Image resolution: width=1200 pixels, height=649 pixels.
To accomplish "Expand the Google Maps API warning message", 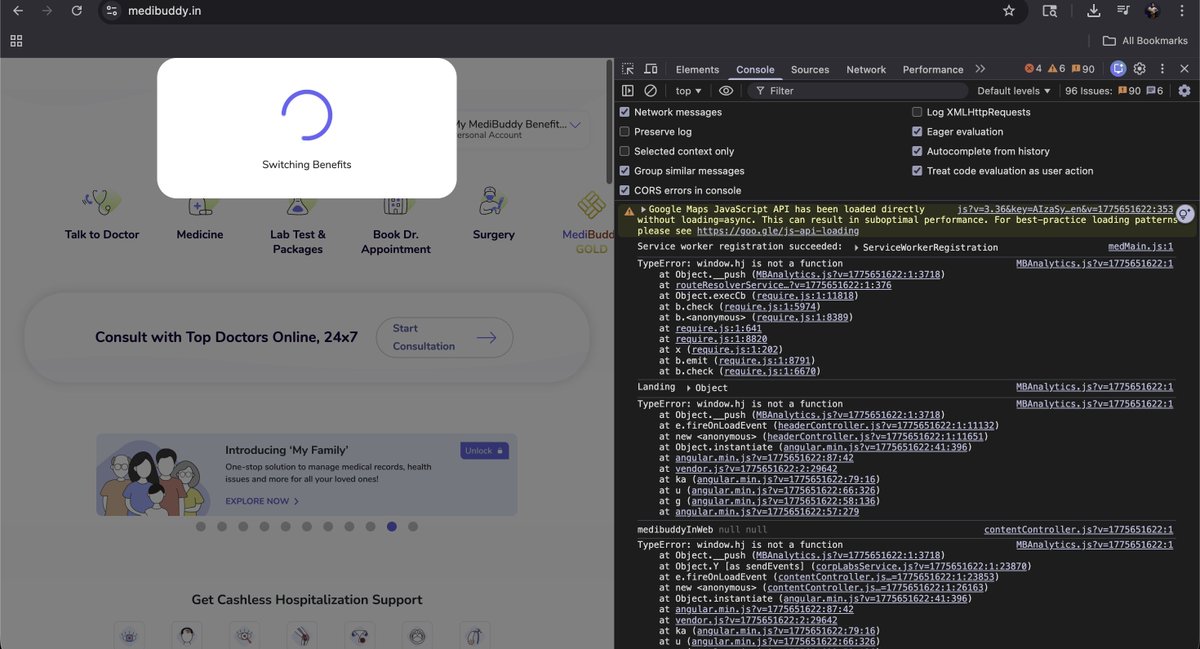I will pyautogui.click(x=644, y=210).
